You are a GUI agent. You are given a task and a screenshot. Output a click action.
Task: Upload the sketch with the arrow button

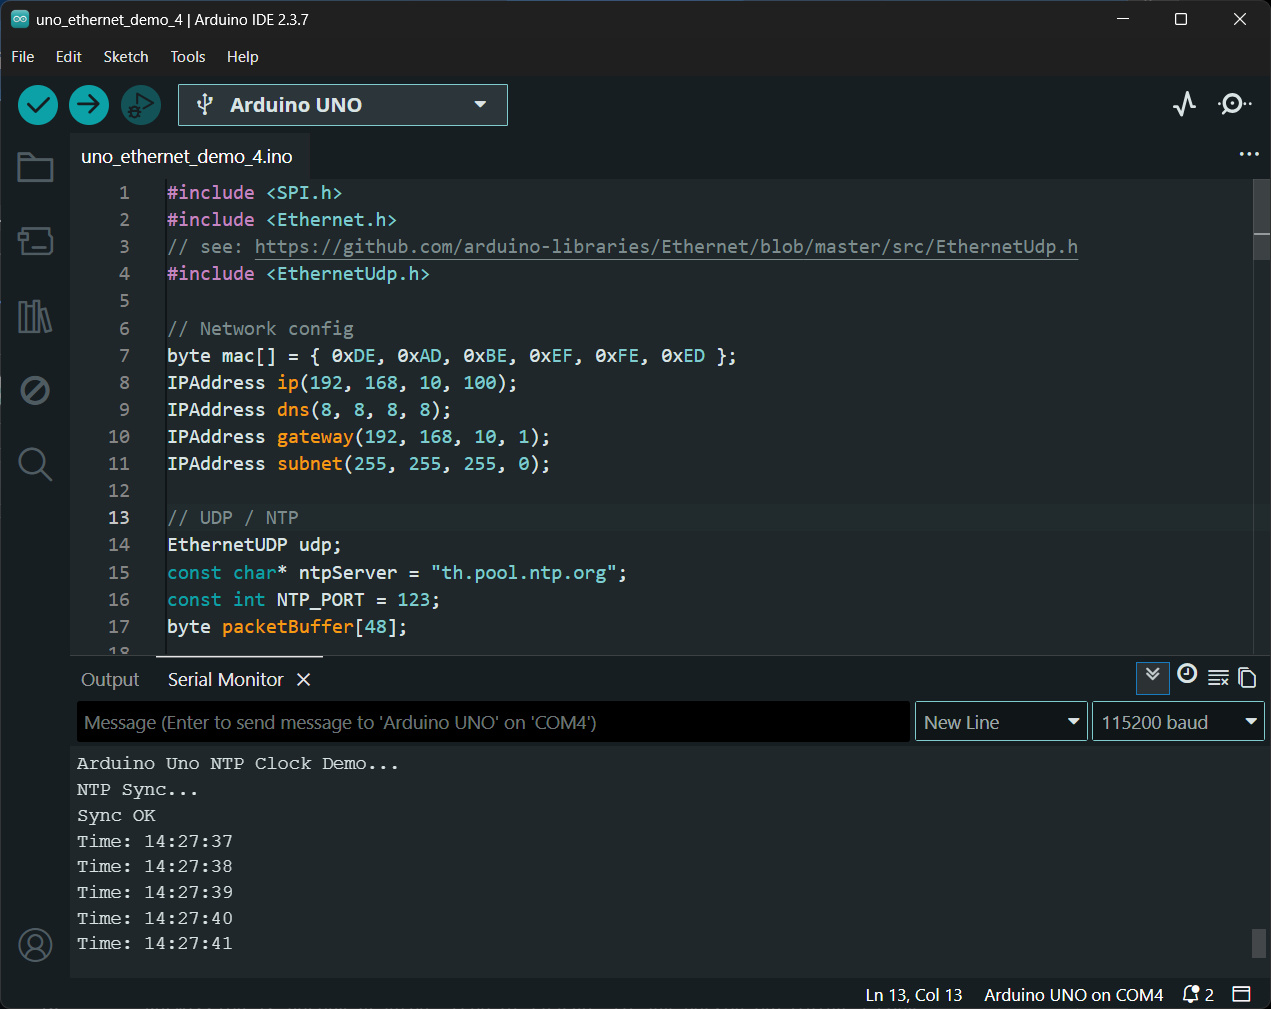coord(89,105)
